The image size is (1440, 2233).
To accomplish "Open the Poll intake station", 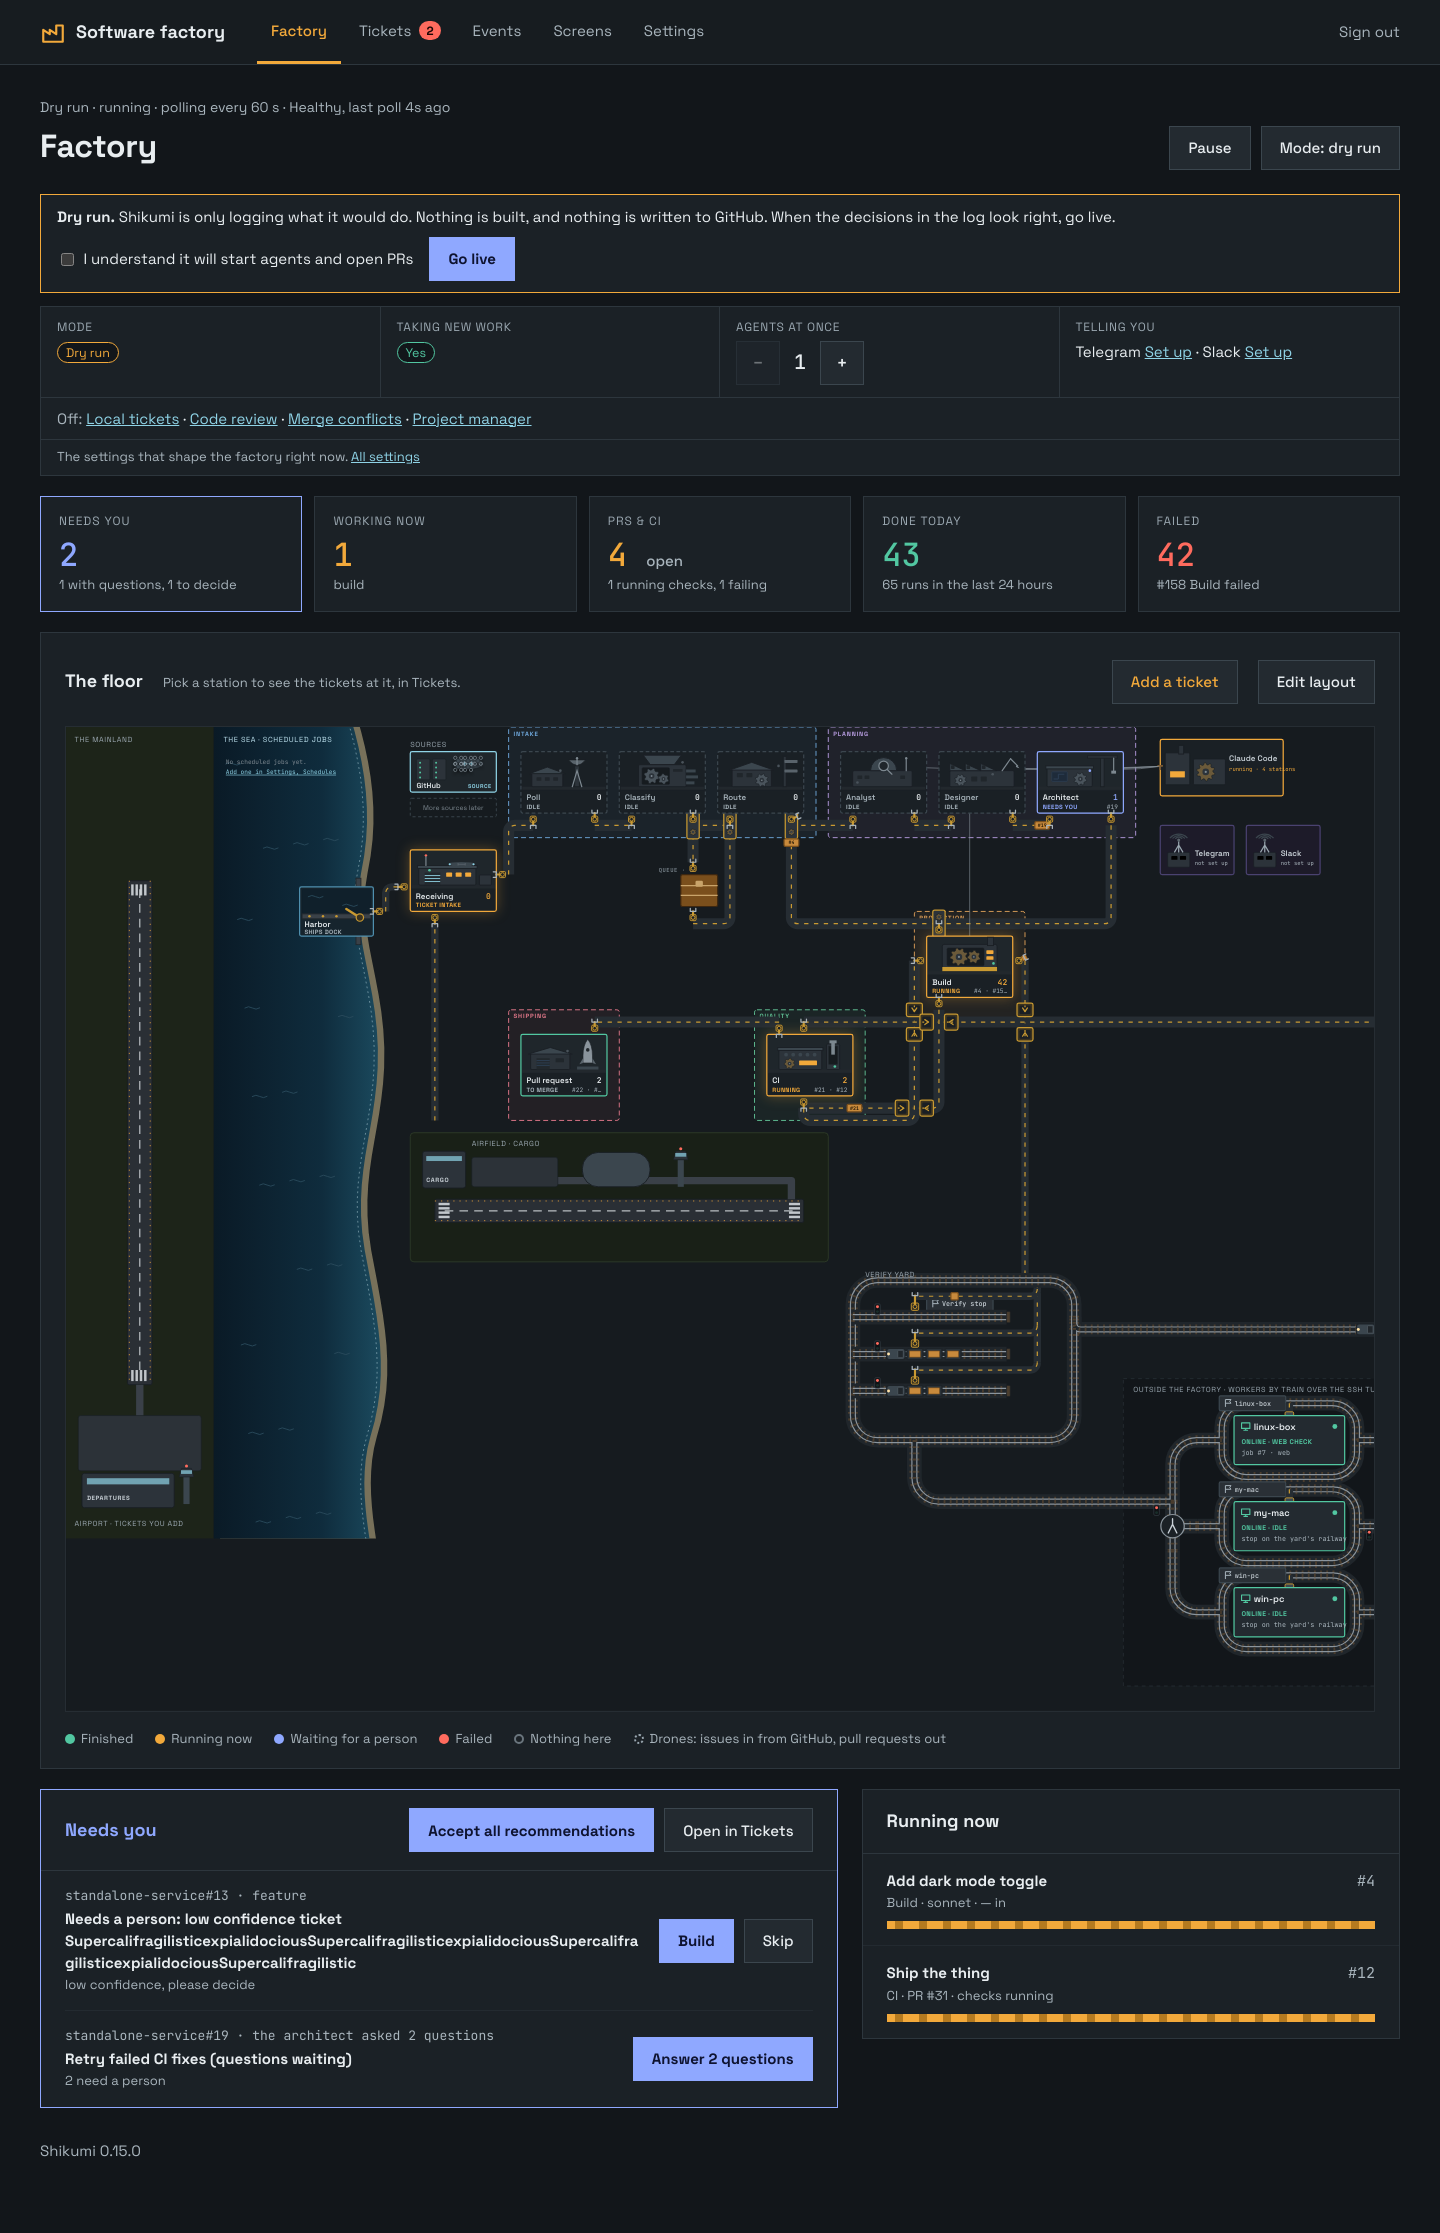I will (x=564, y=781).
